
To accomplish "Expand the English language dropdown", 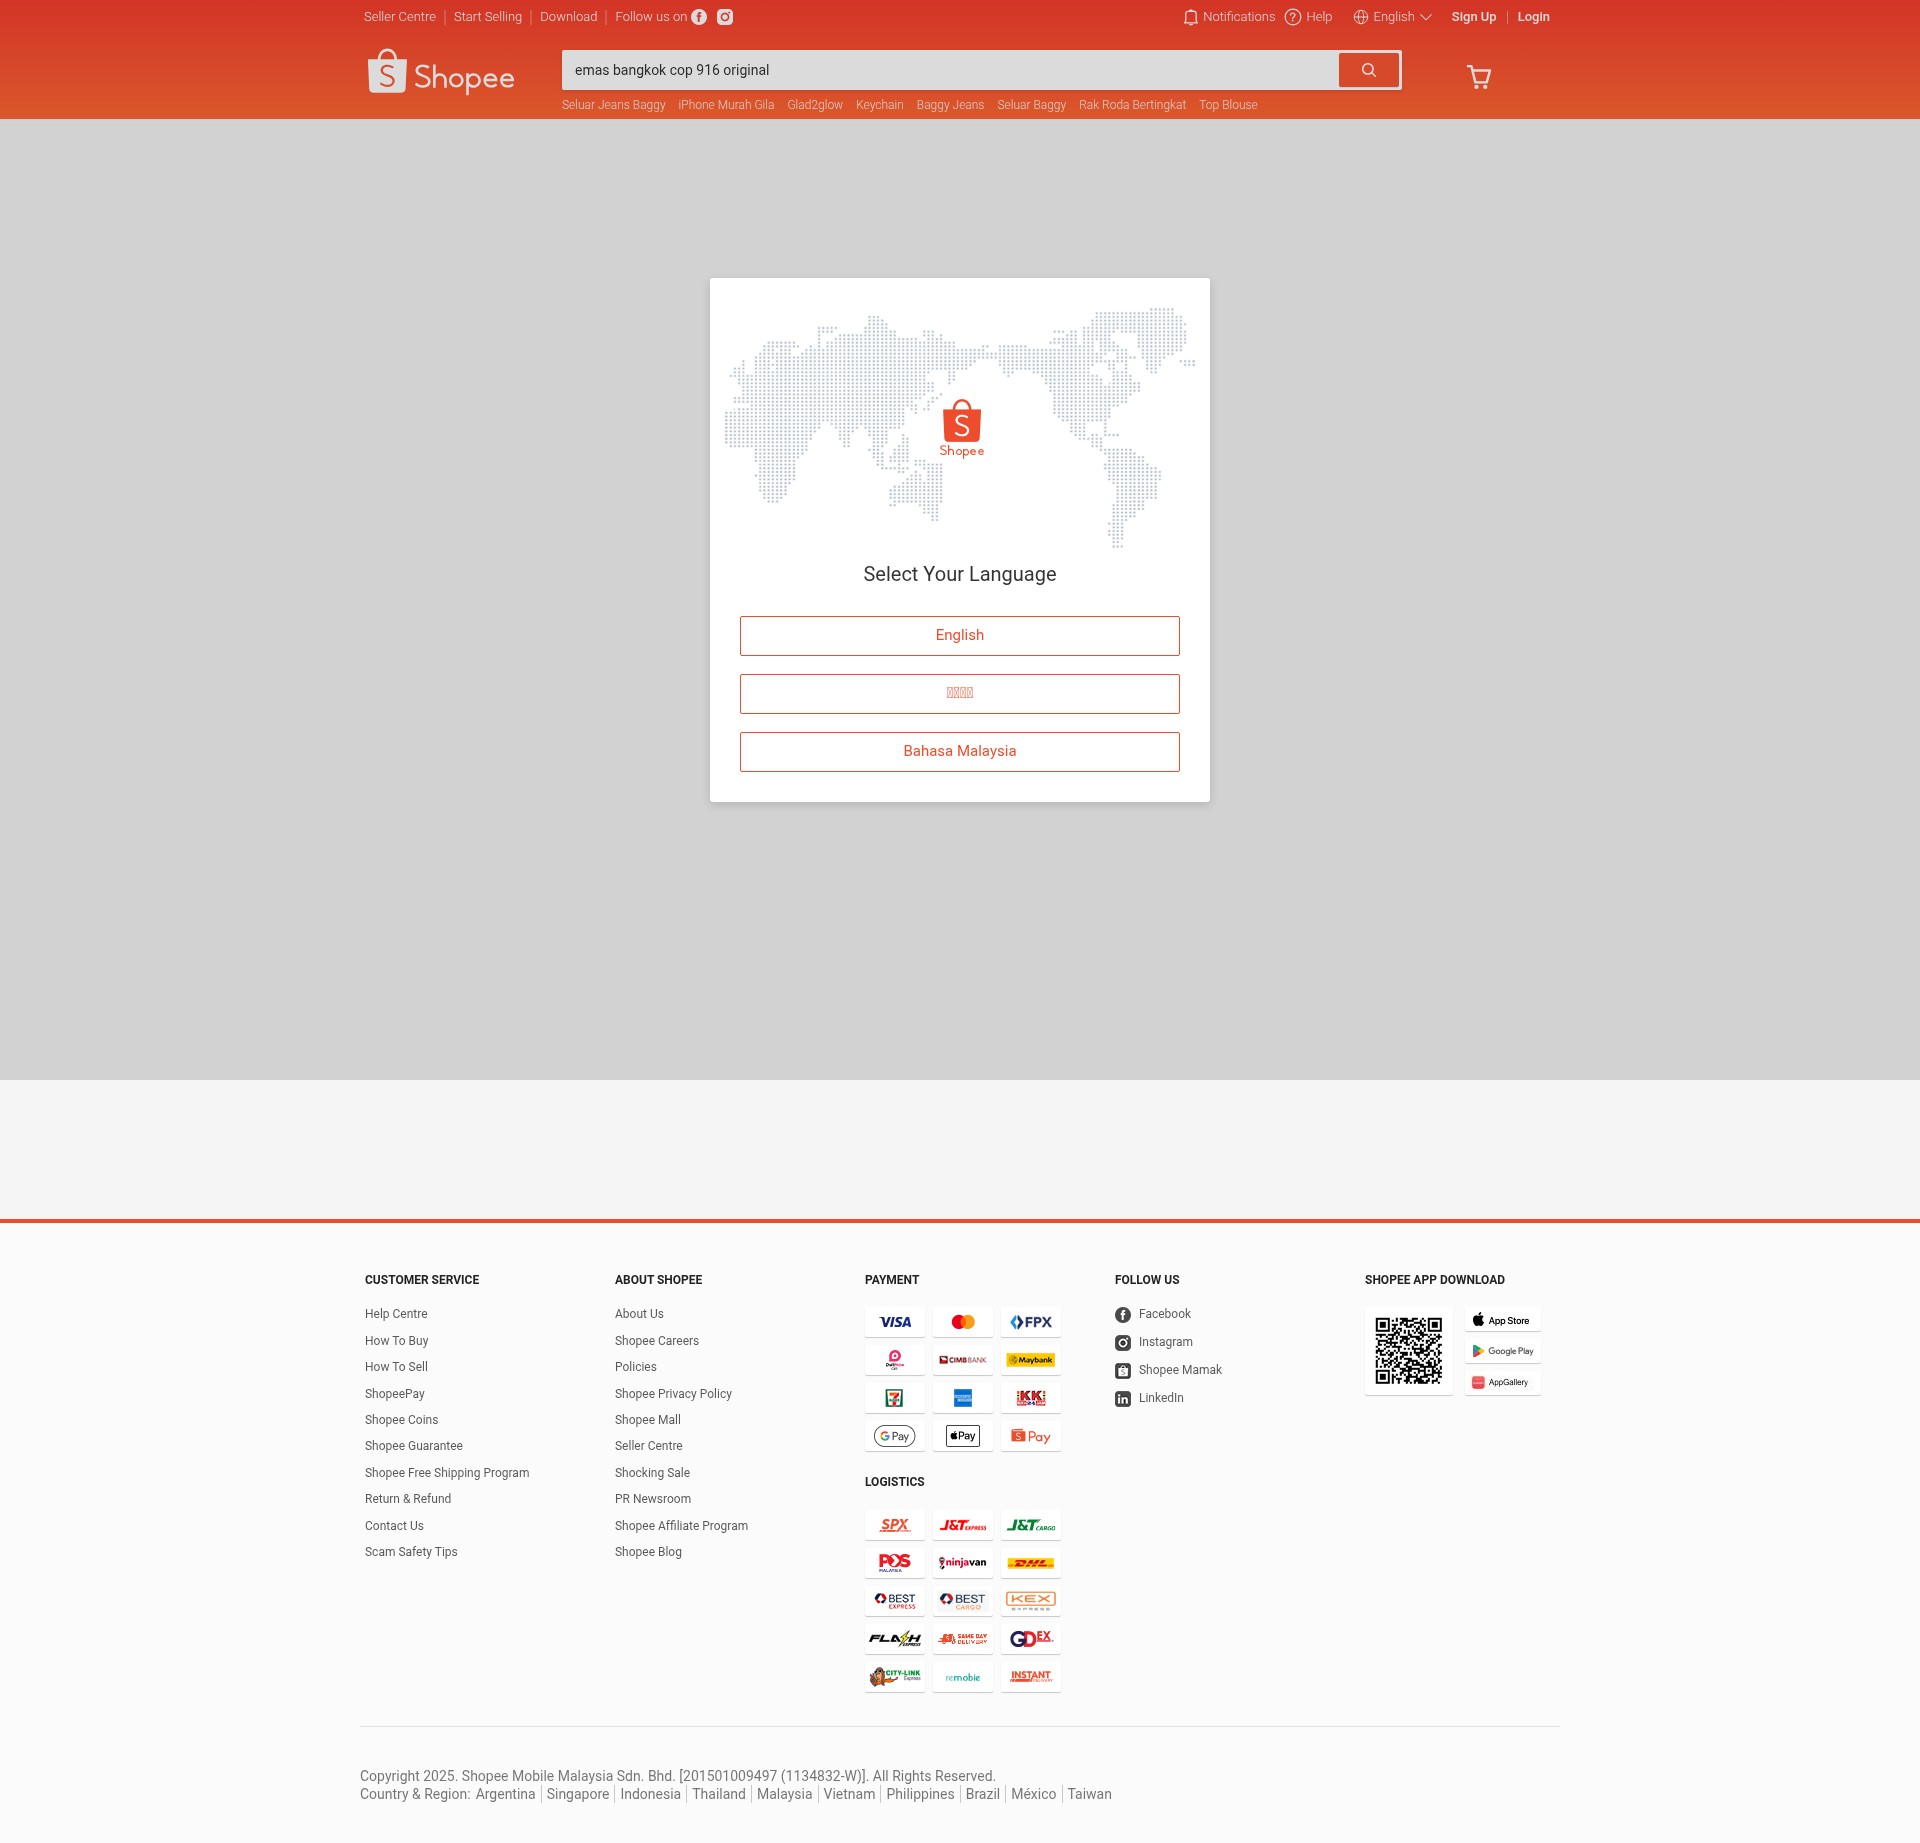I will [x=1393, y=17].
